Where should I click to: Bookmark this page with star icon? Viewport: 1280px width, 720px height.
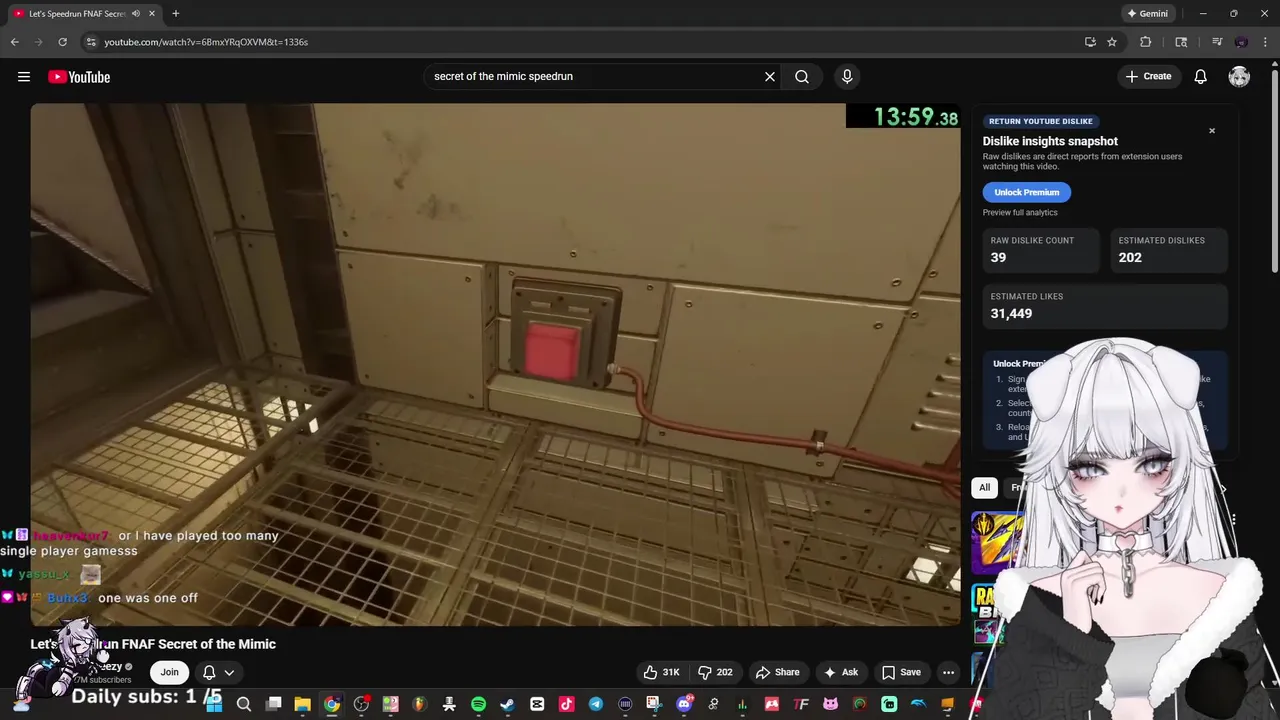point(1112,42)
